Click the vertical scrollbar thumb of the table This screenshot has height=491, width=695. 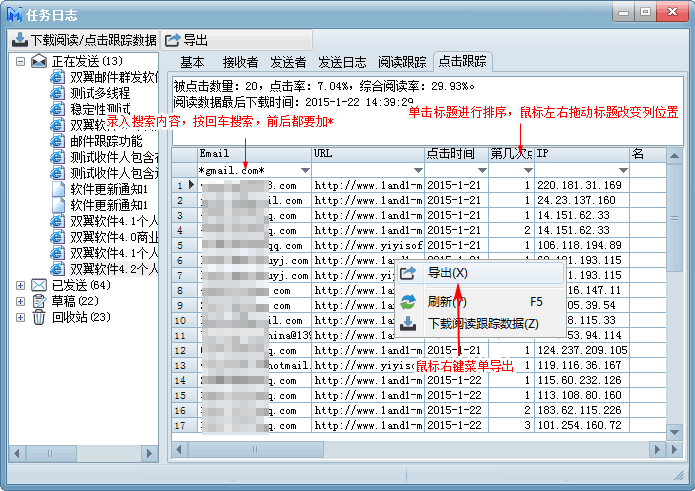[674, 218]
